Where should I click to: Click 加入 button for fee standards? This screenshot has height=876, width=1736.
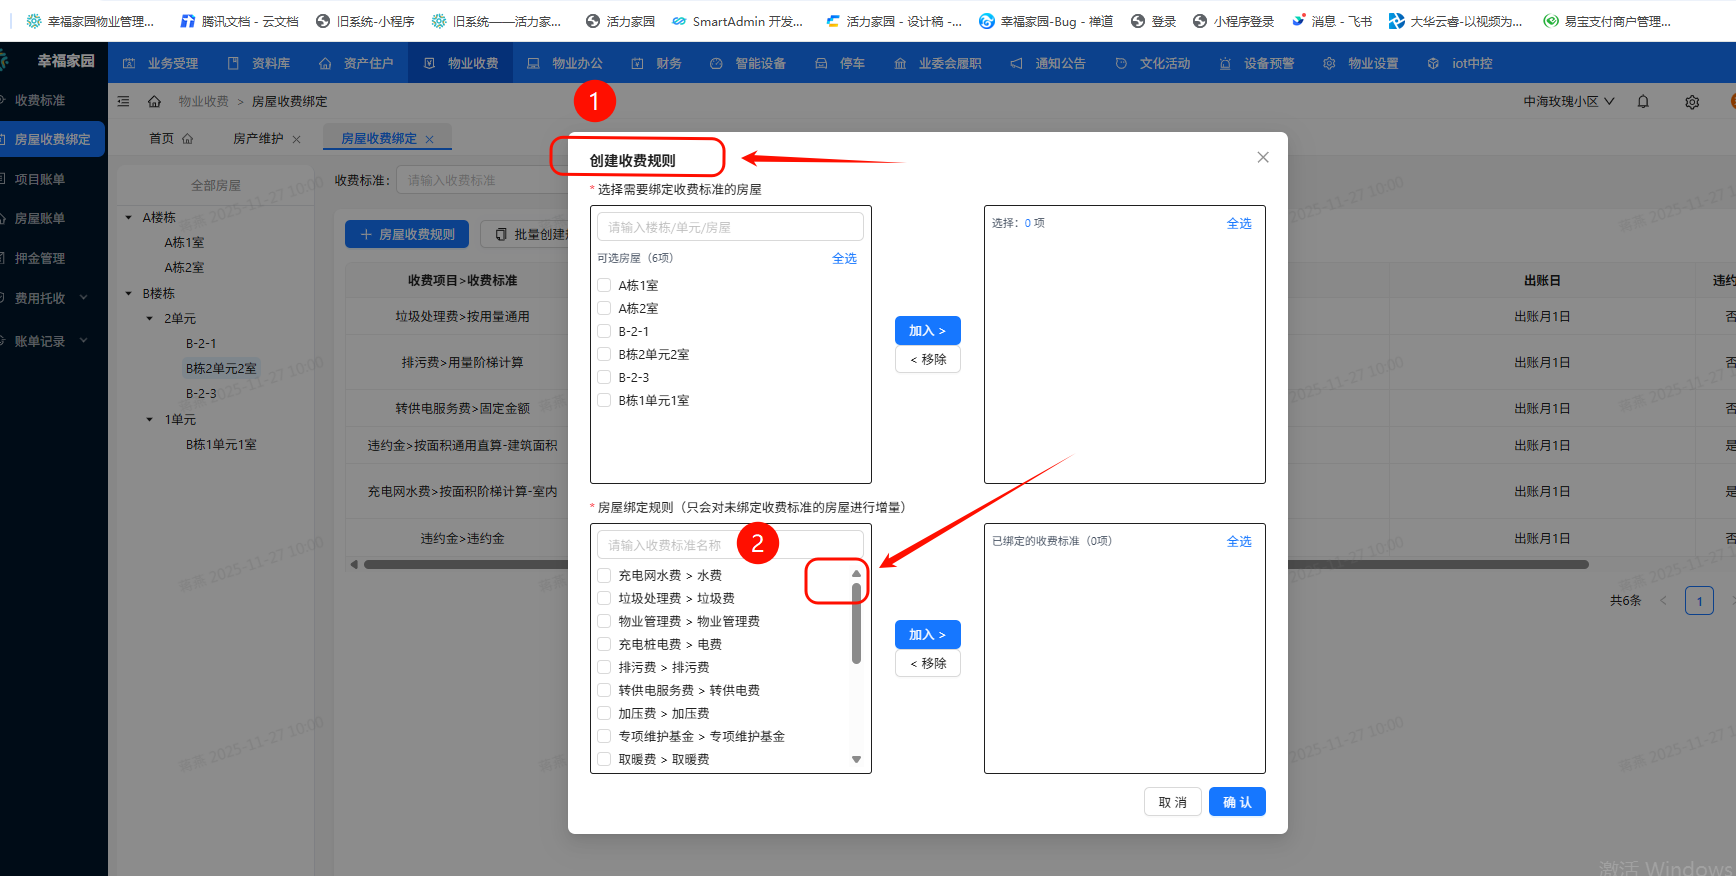tap(928, 635)
